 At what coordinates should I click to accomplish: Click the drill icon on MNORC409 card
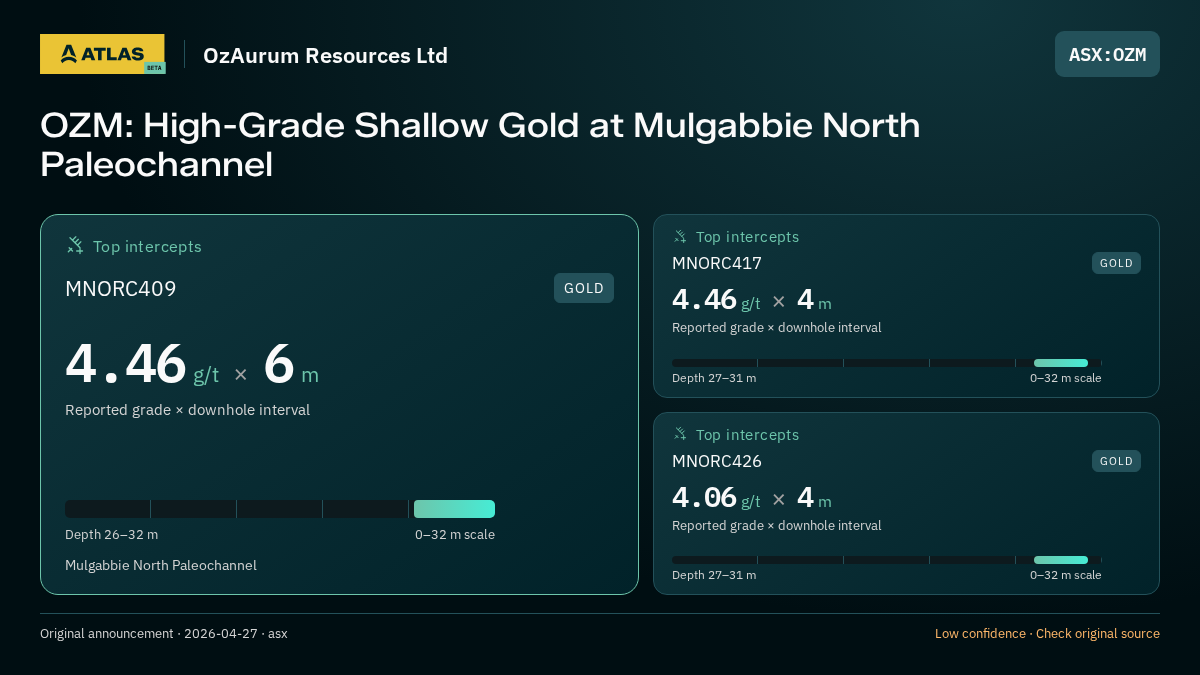click(x=75, y=245)
